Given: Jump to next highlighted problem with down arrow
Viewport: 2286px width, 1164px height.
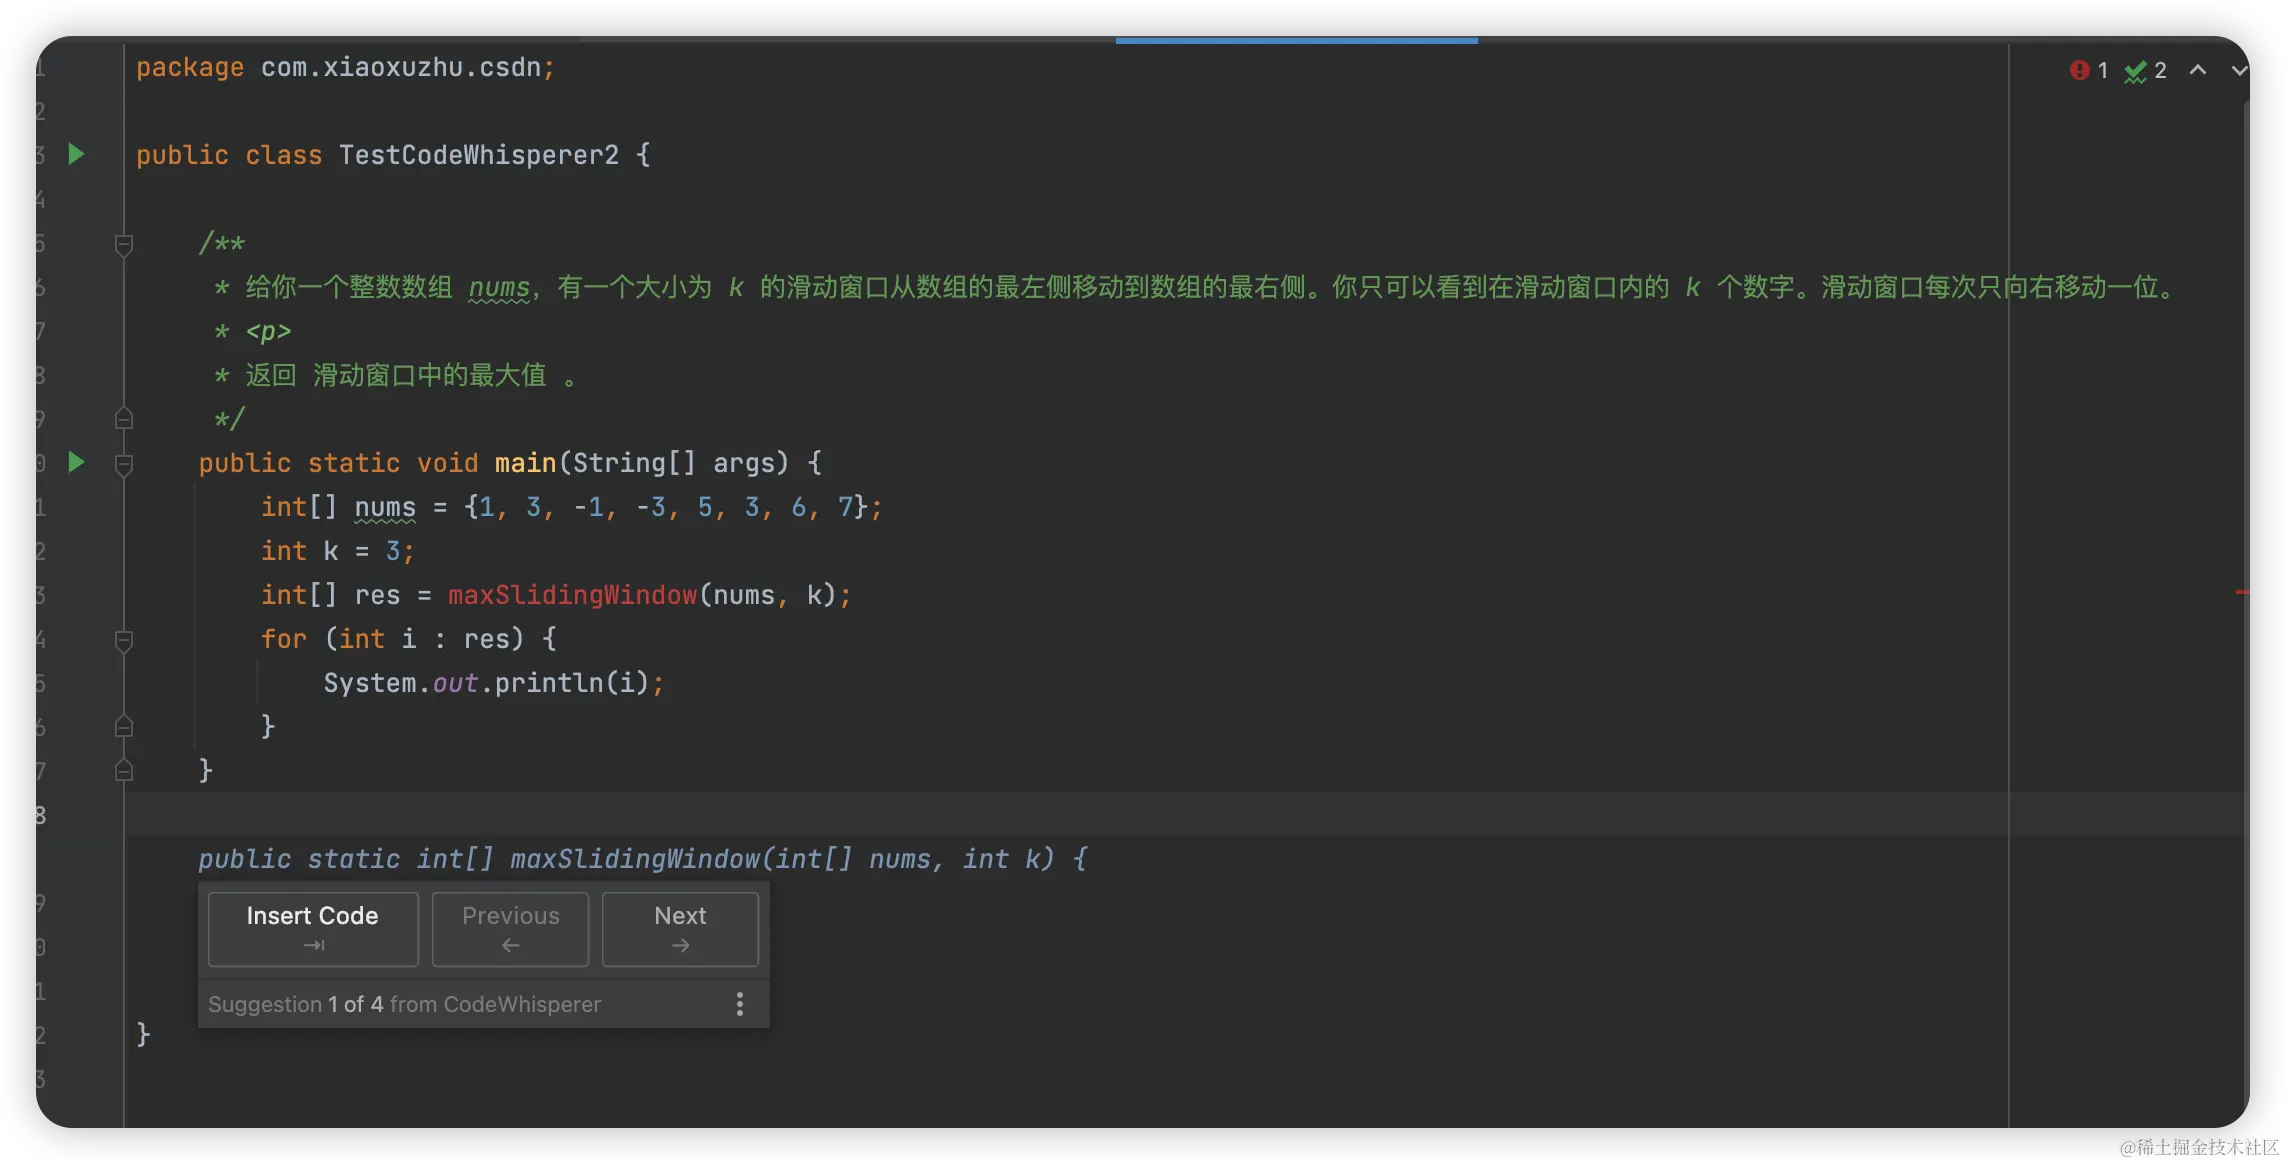Looking at the screenshot, I should (2239, 70).
